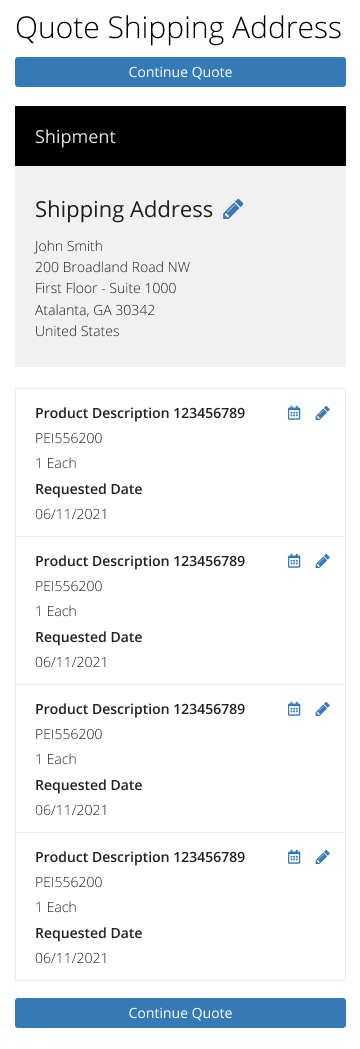Edit the second product using pencil icon

(x=323, y=561)
